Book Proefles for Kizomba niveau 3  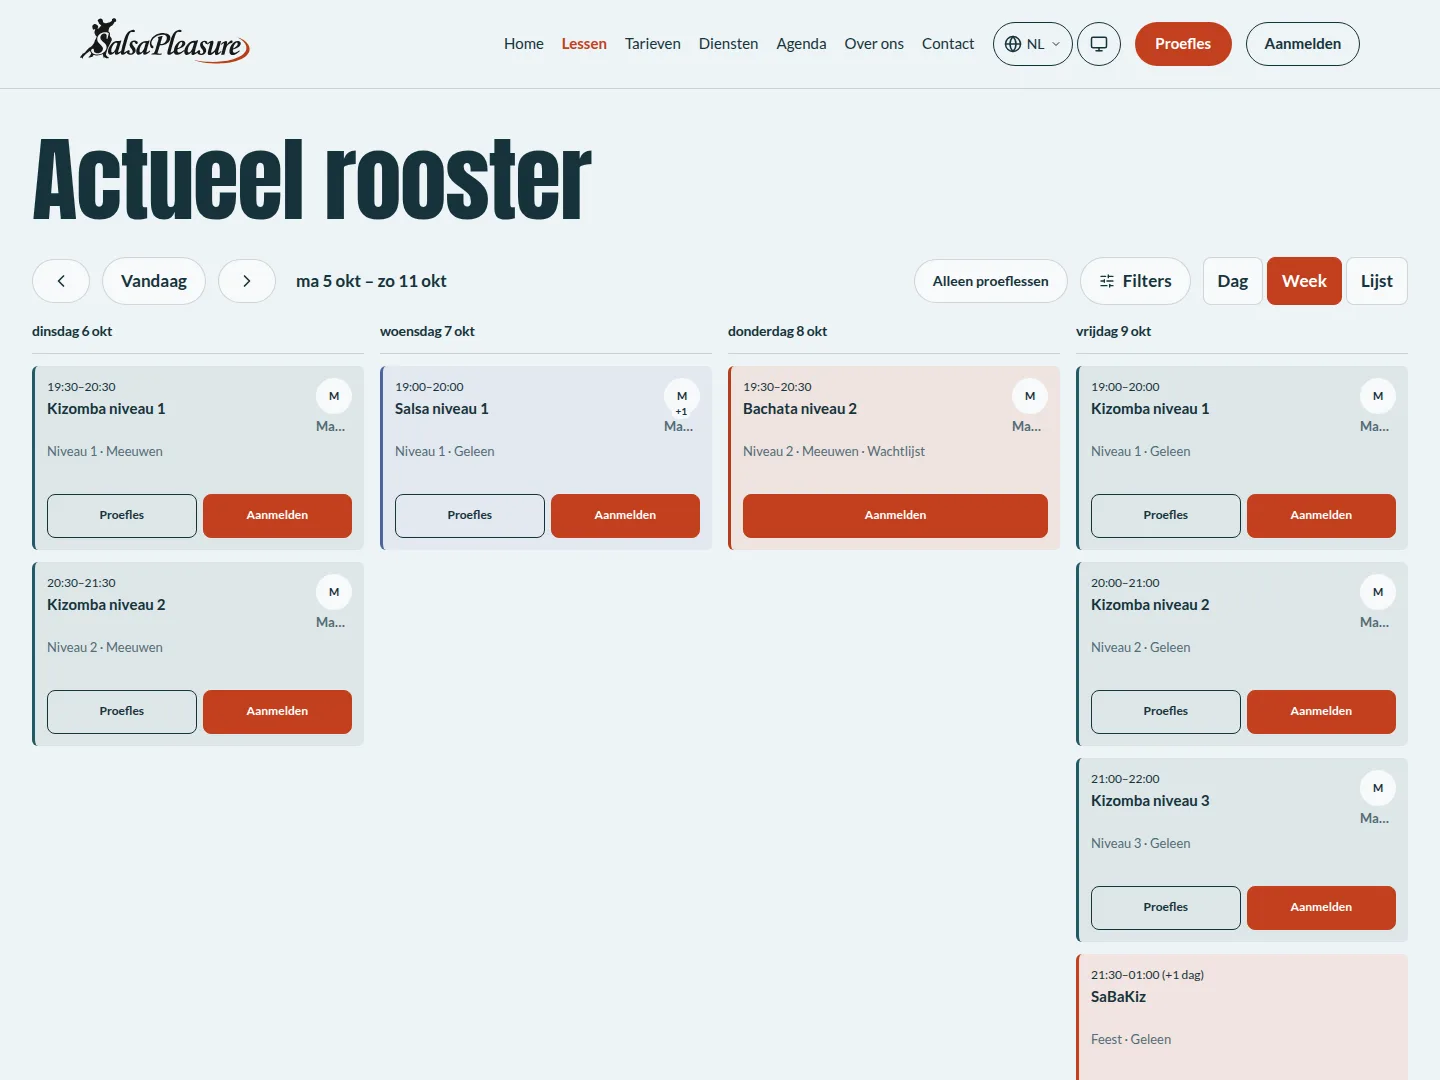[1166, 908]
